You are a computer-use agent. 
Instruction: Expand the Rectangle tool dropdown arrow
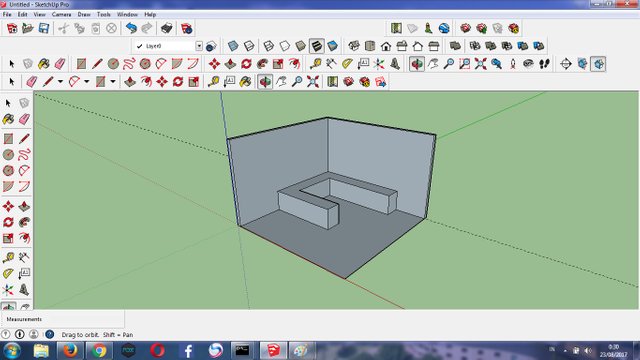113,82
